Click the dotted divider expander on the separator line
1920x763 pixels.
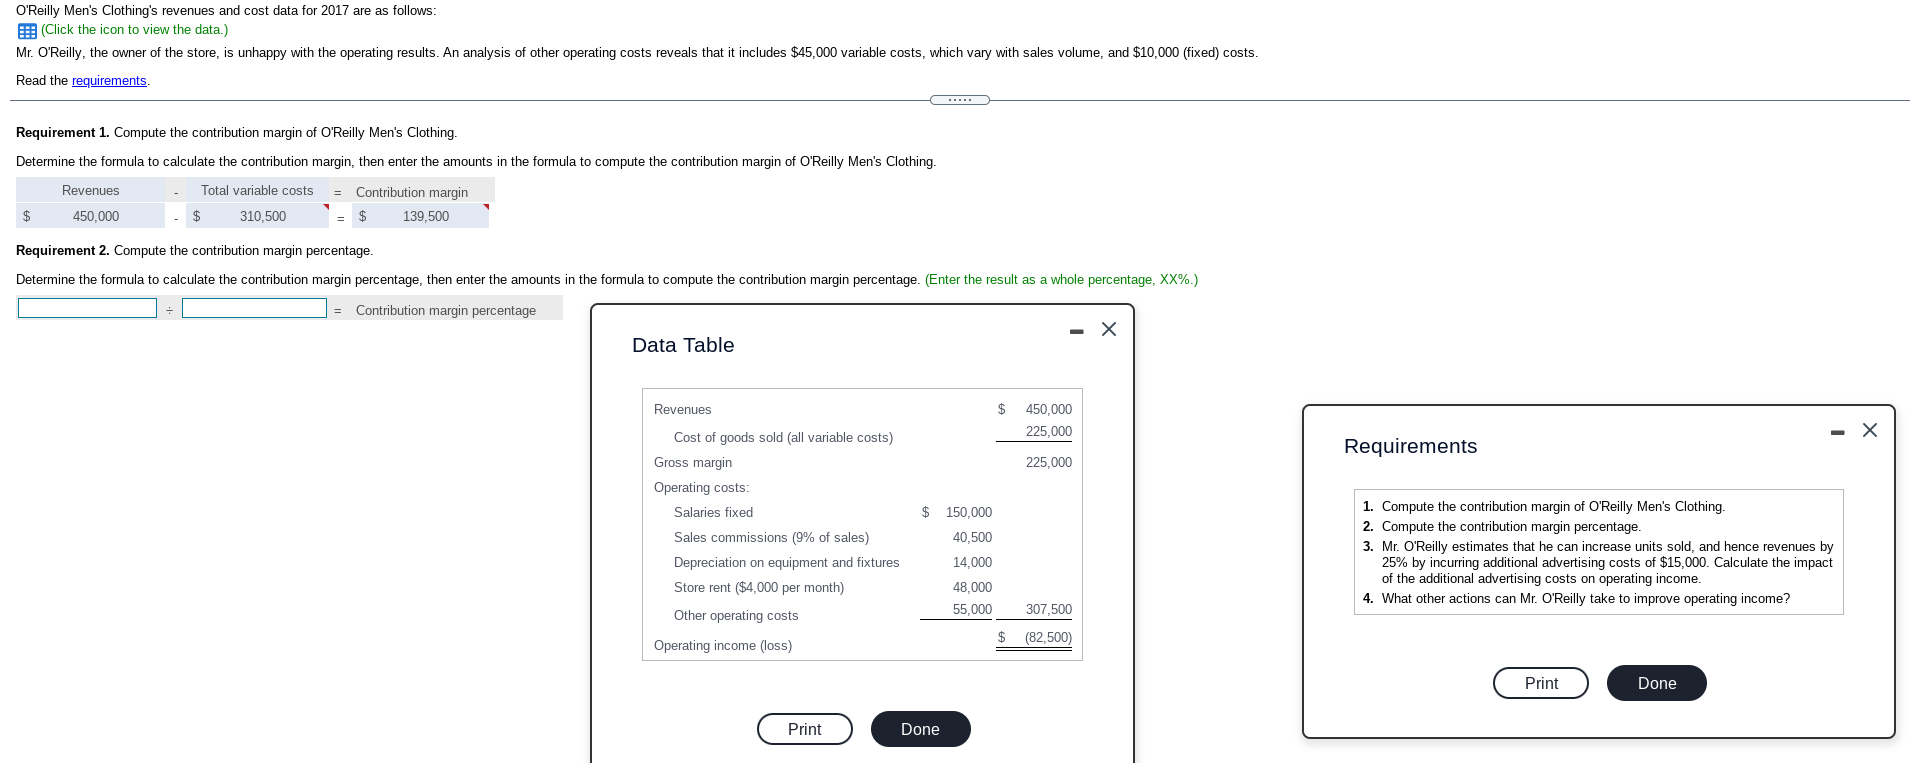point(959,100)
